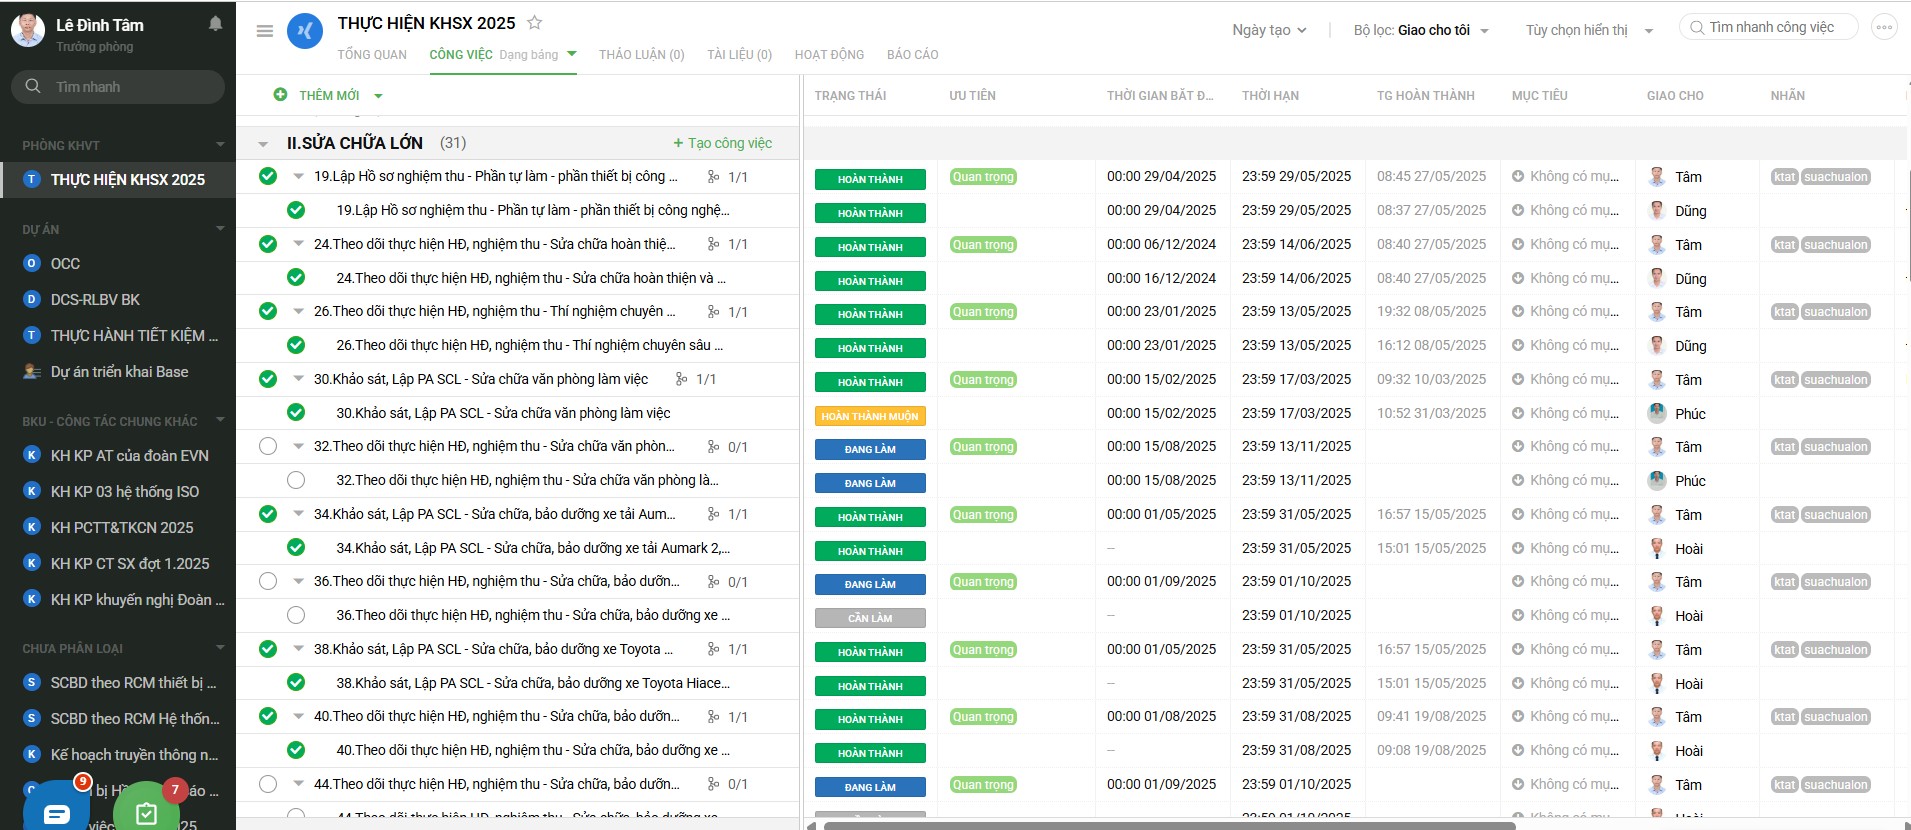This screenshot has height=830, width=1911.
Task: Click subtask count icon for task 19
Action: (713, 177)
